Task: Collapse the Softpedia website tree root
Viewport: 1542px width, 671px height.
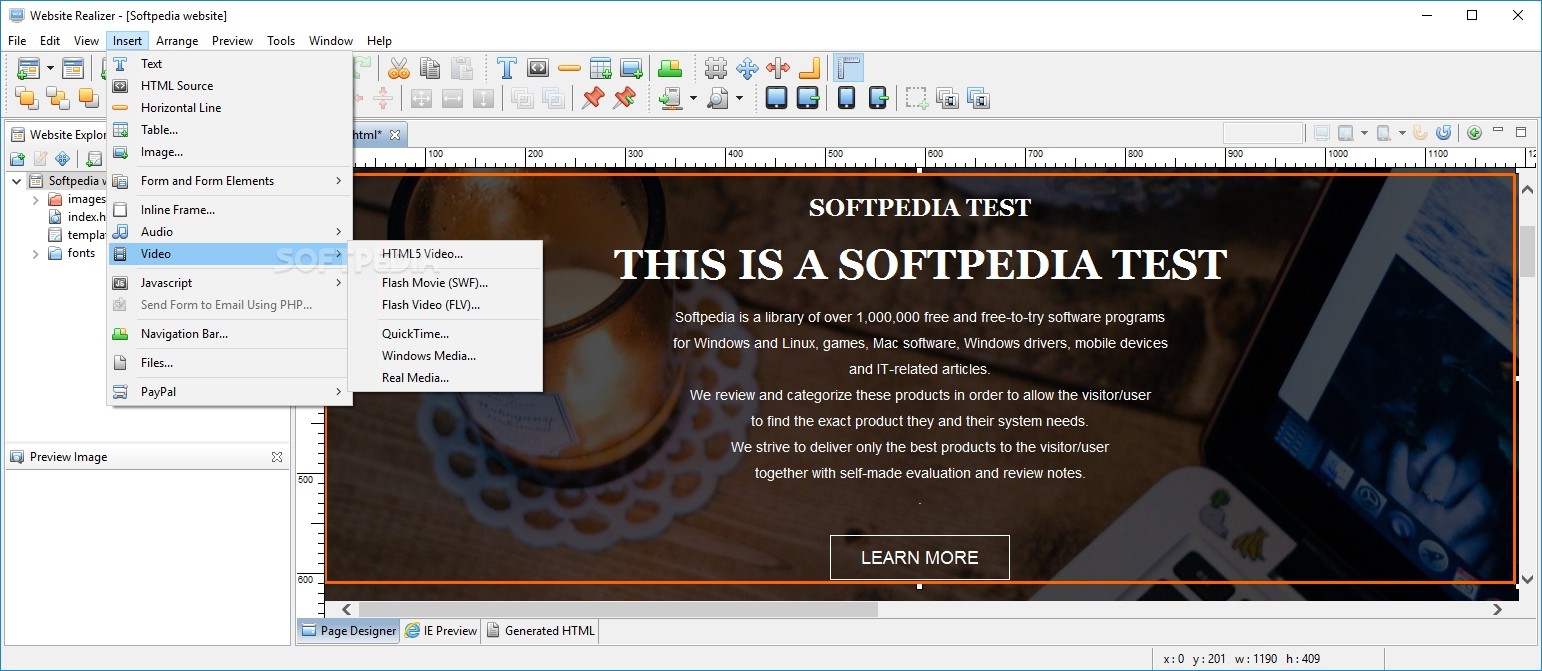Action: pyautogui.click(x=17, y=181)
